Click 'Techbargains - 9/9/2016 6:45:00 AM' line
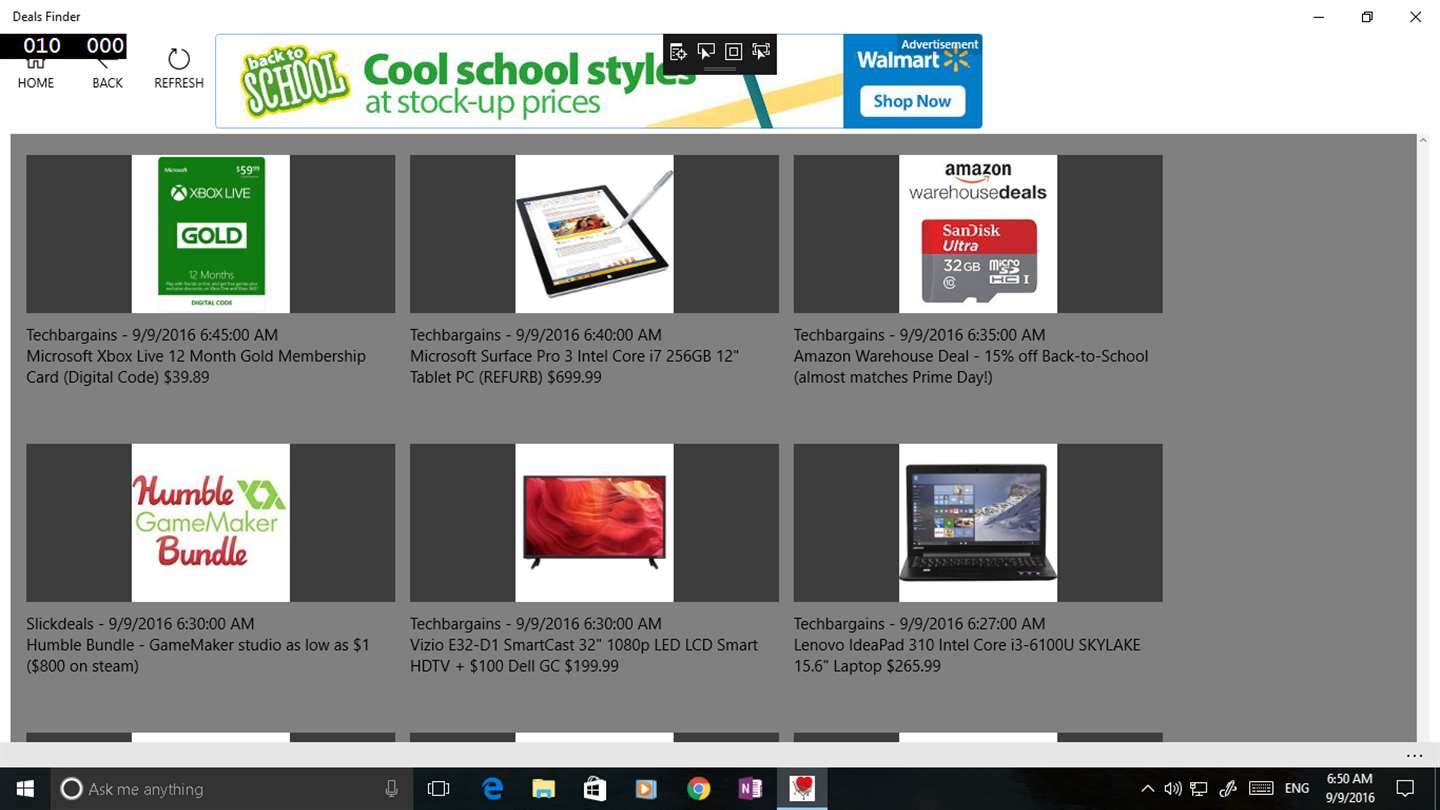The width and height of the screenshot is (1440, 810). tap(152, 335)
